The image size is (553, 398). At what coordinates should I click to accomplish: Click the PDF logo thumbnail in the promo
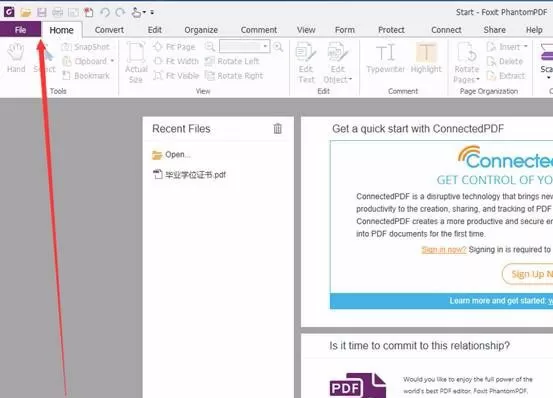[x=358, y=385]
